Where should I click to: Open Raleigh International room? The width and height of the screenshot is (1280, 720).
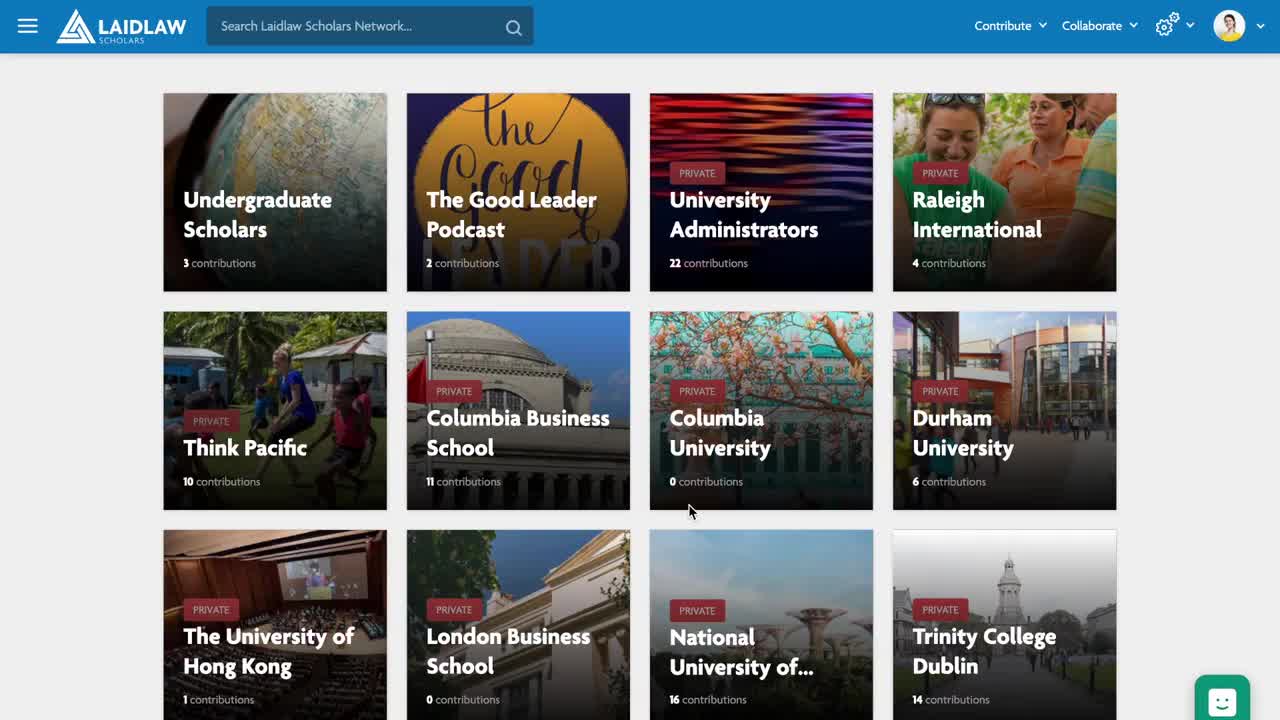pyautogui.click(x=1004, y=192)
